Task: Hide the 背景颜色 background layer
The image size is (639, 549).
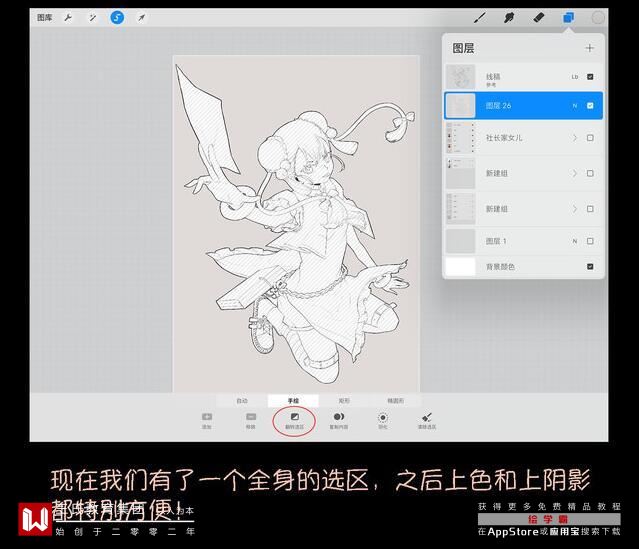Action: pyautogui.click(x=590, y=267)
